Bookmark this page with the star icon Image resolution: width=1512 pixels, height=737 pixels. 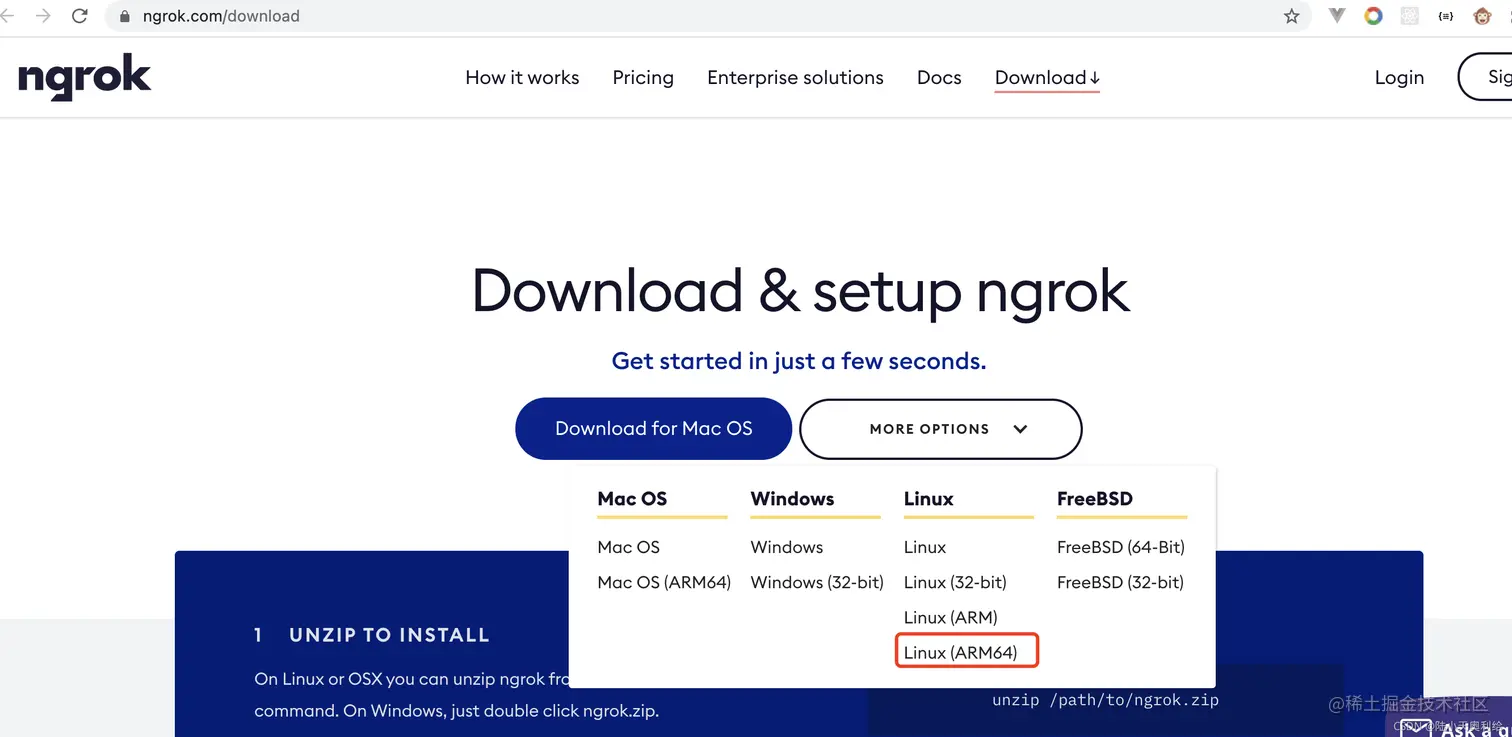(x=1291, y=16)
